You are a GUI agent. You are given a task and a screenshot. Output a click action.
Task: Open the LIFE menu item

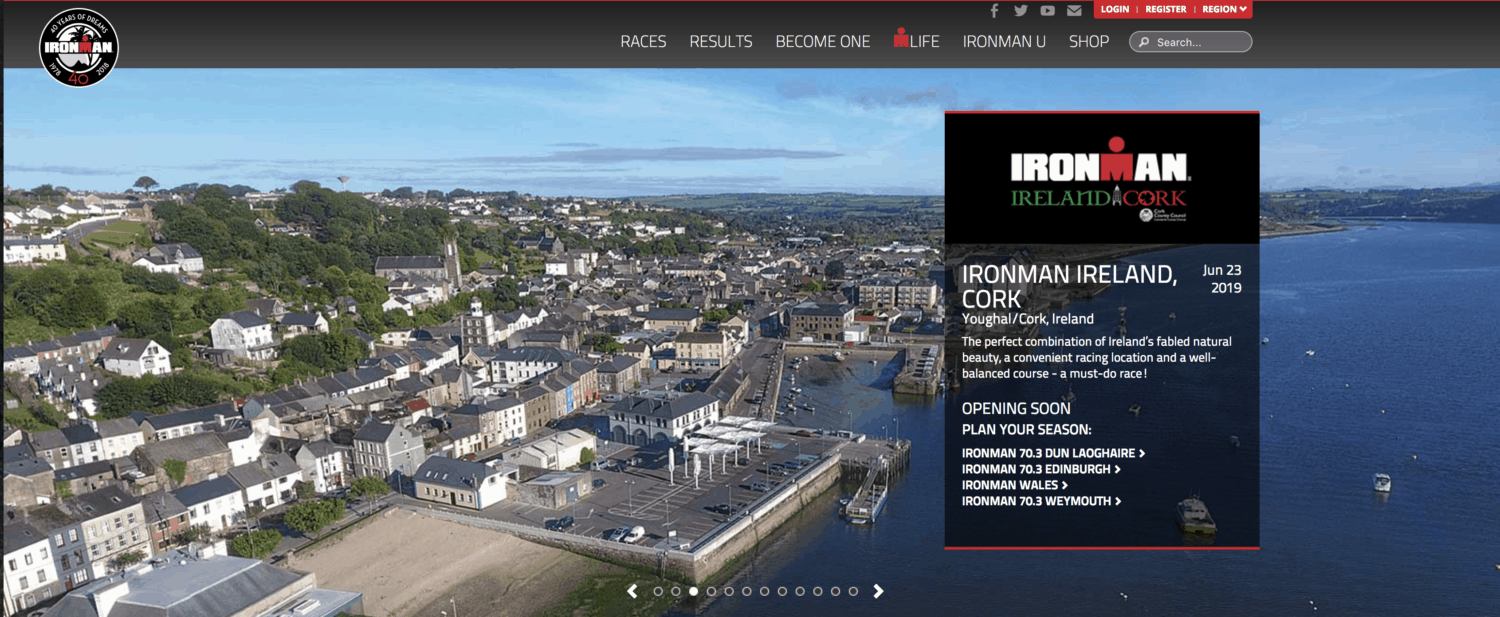(917, 40)
